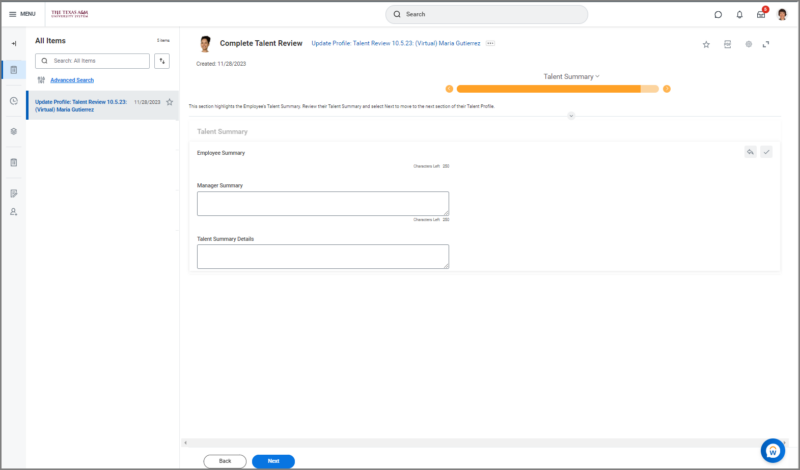Open the main MENU
Viewport: 800px width, 470px height.
[22, 14]
